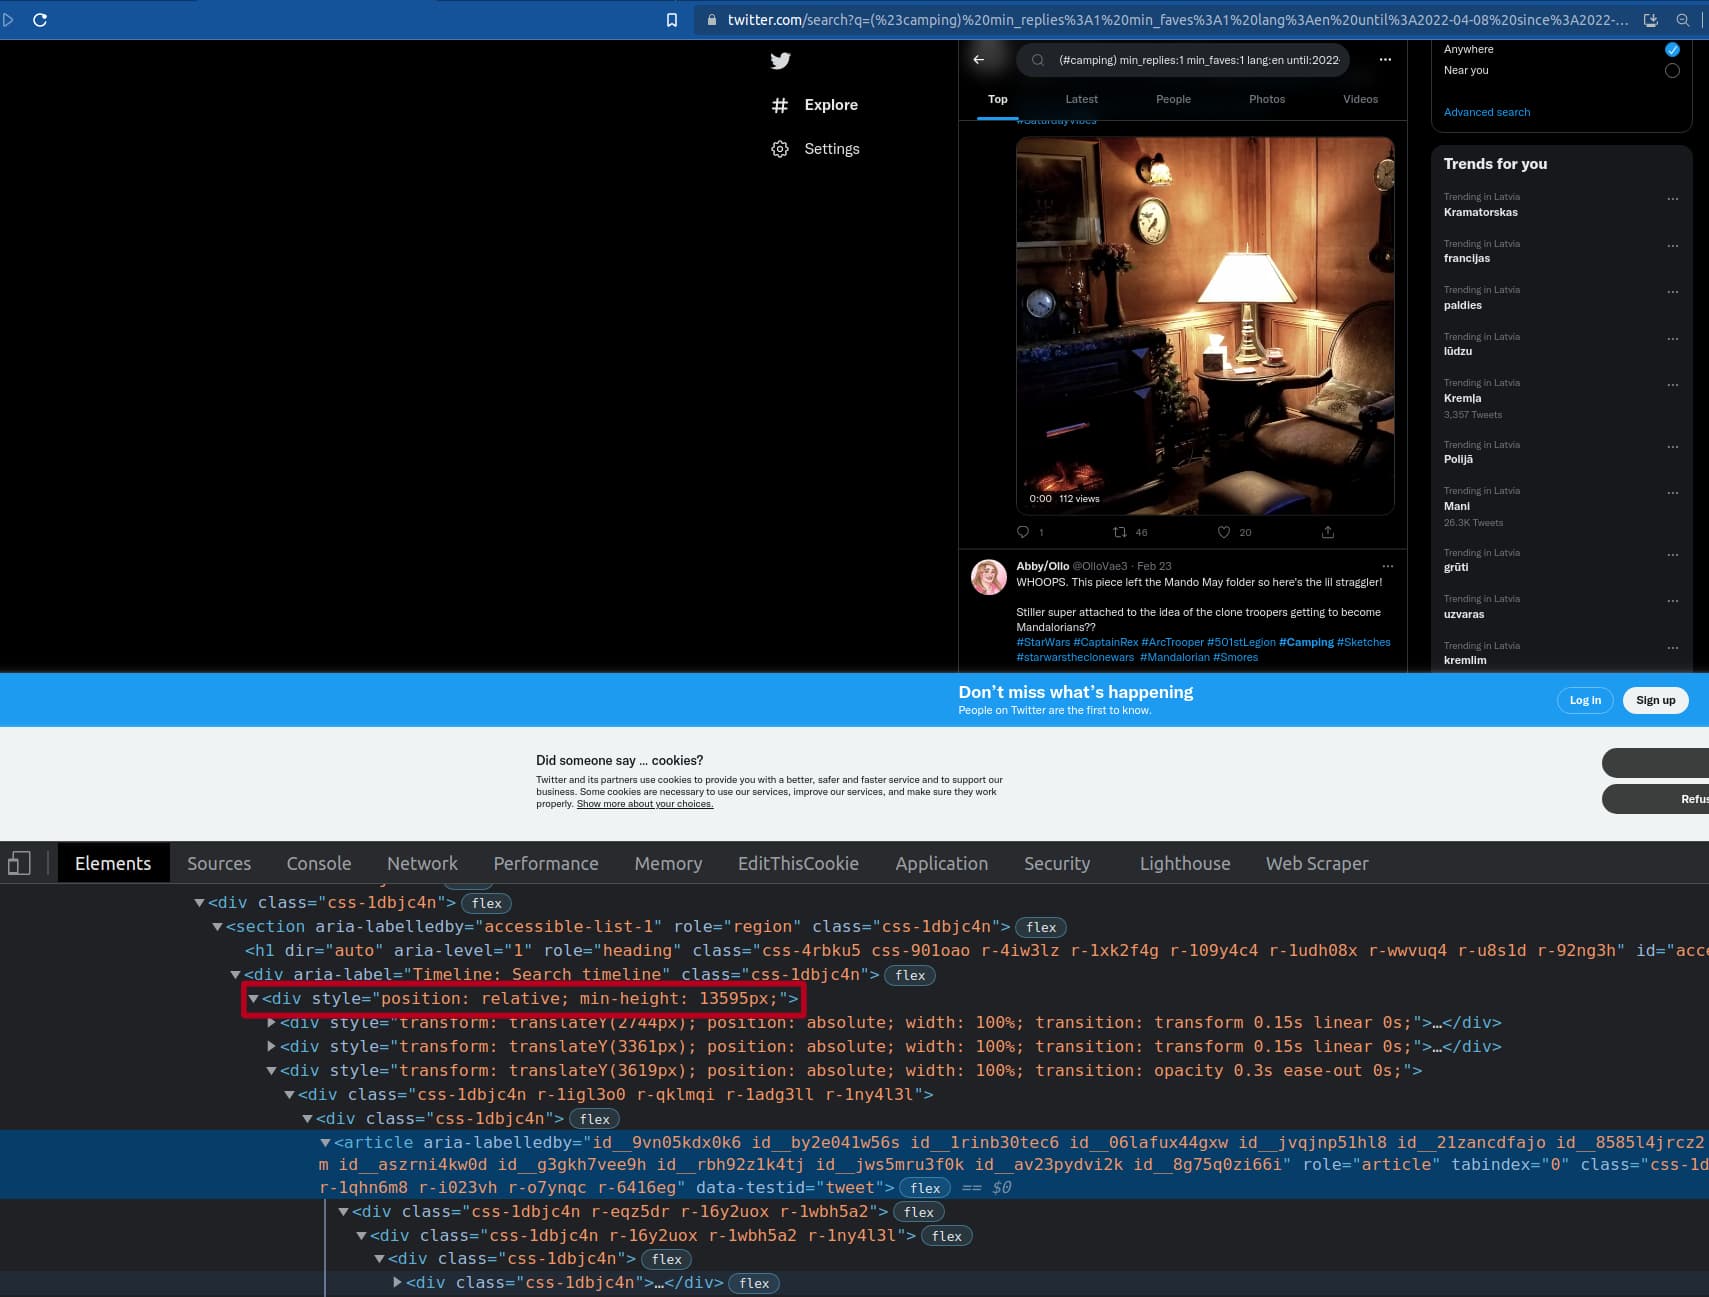The width and height of the screenshot is (1709, 1297).
Task: Open the search options three-dot menu
Action: tap(1385, 60)
